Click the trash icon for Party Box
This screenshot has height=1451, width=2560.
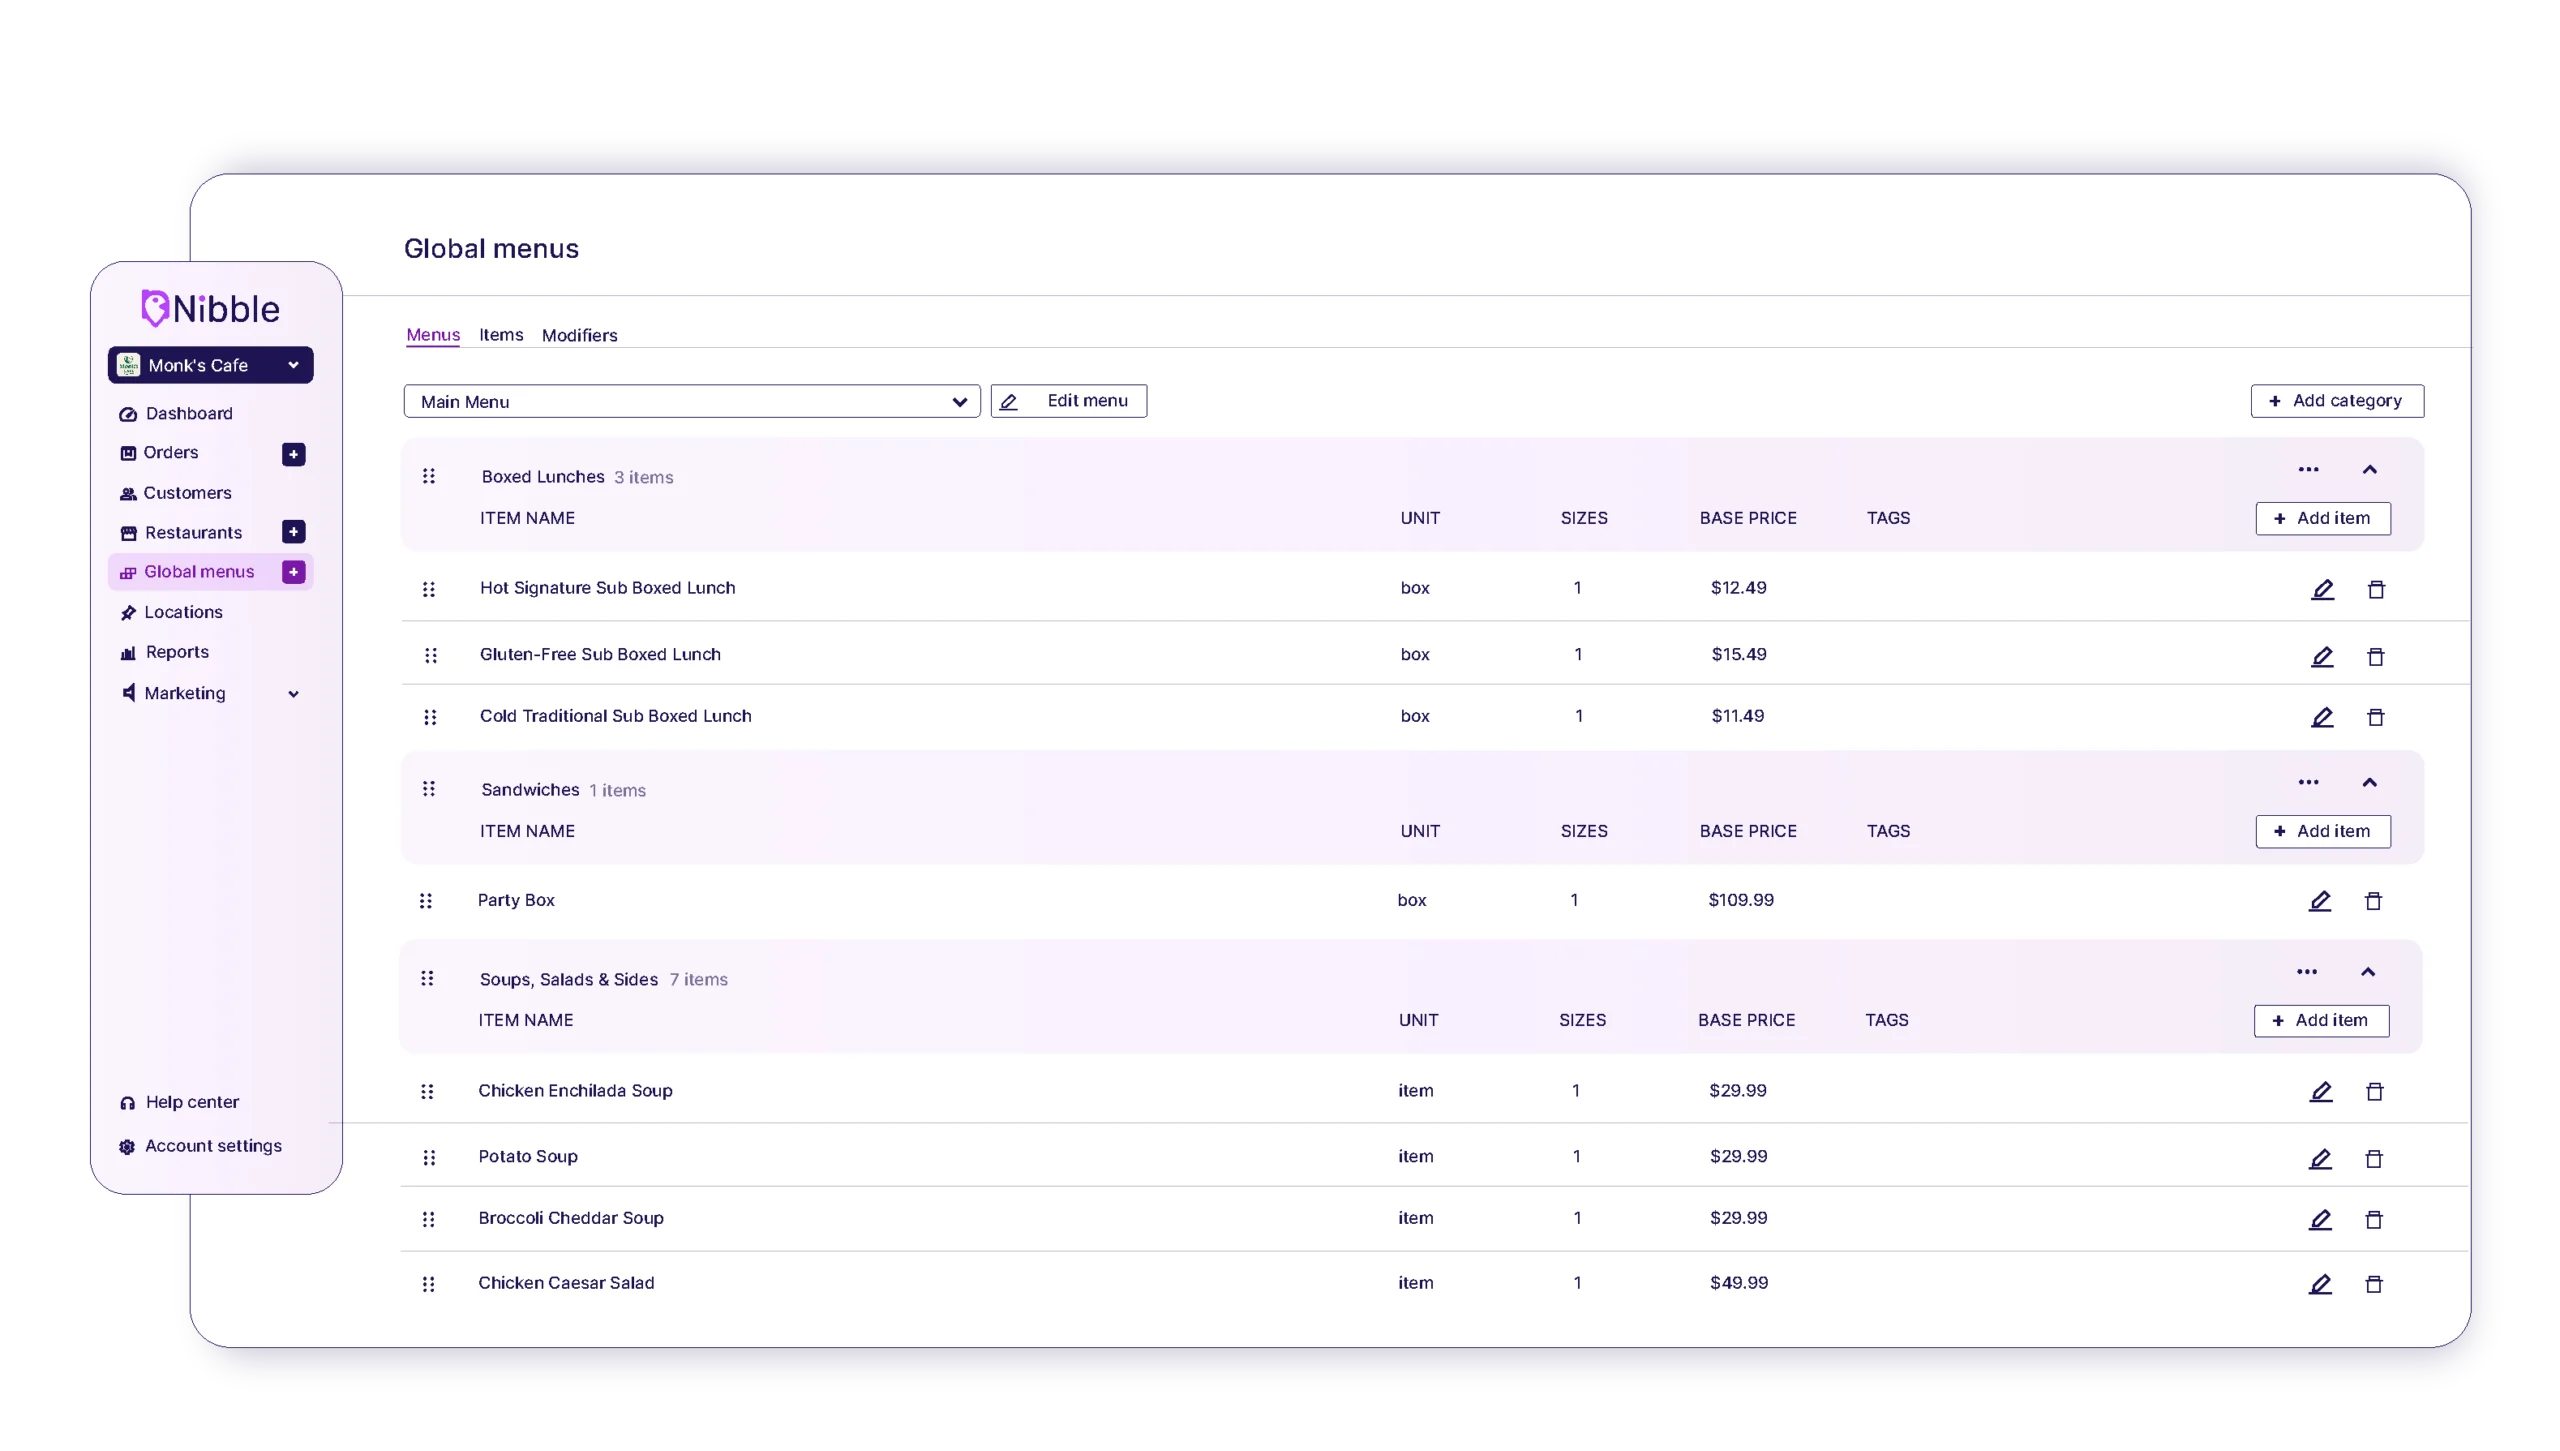pos(2373,902)
